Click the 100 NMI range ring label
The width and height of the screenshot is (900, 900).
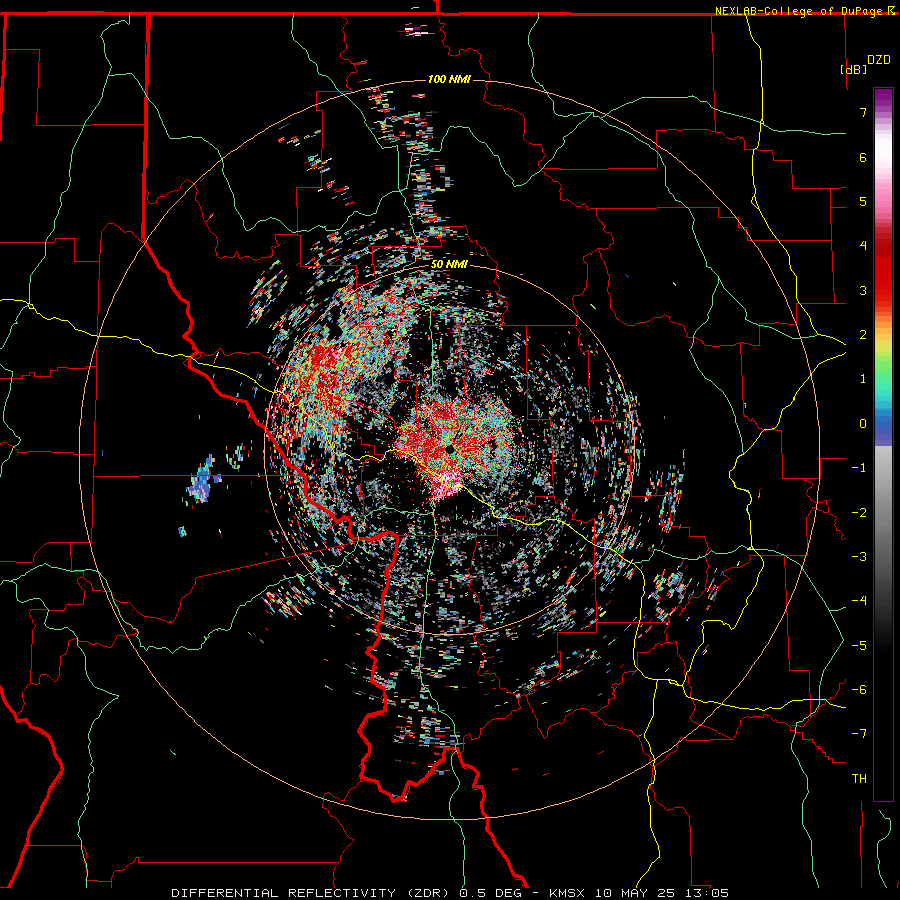[449, 79]
